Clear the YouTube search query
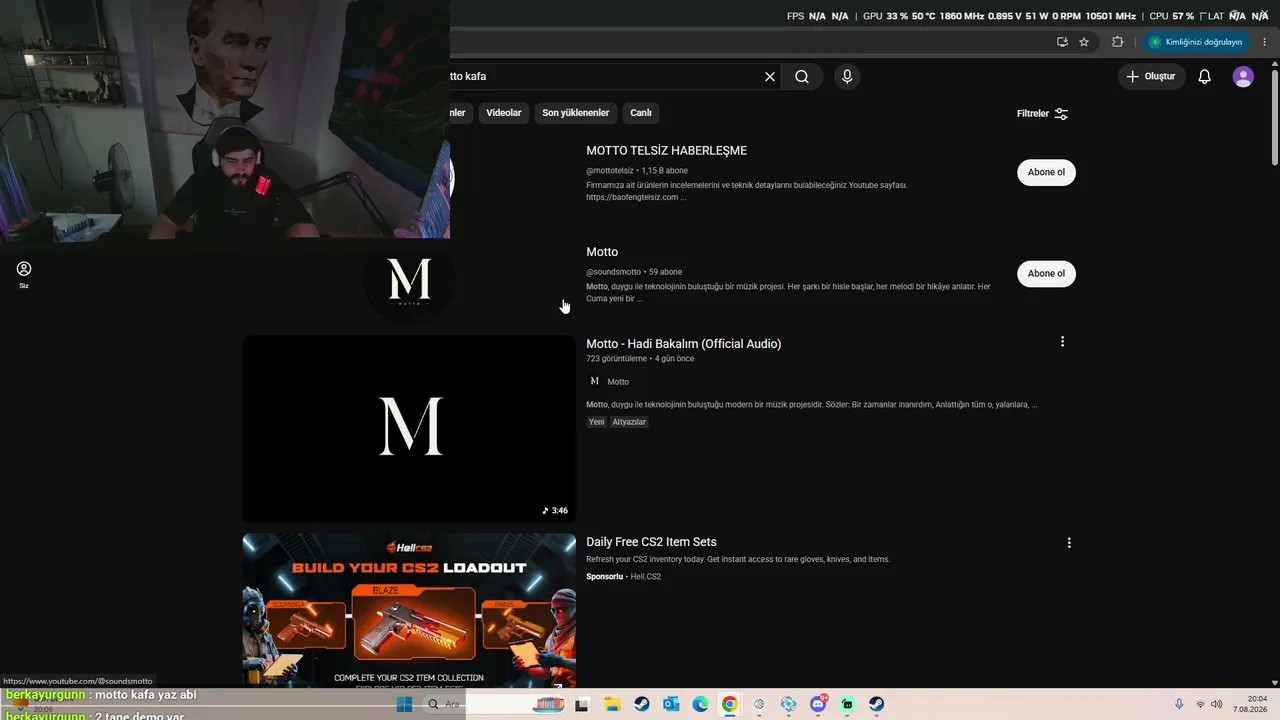Screen dimensions: 1280x720 click(770, 76)
